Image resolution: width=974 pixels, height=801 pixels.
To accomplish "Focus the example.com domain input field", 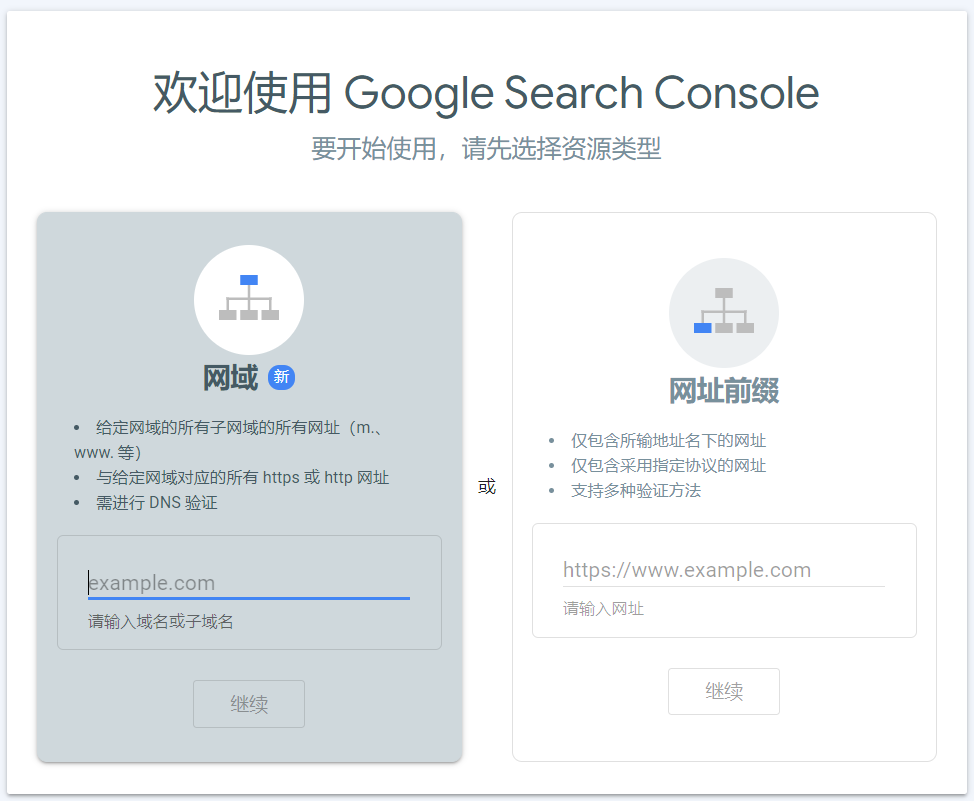I will [248, 583].
